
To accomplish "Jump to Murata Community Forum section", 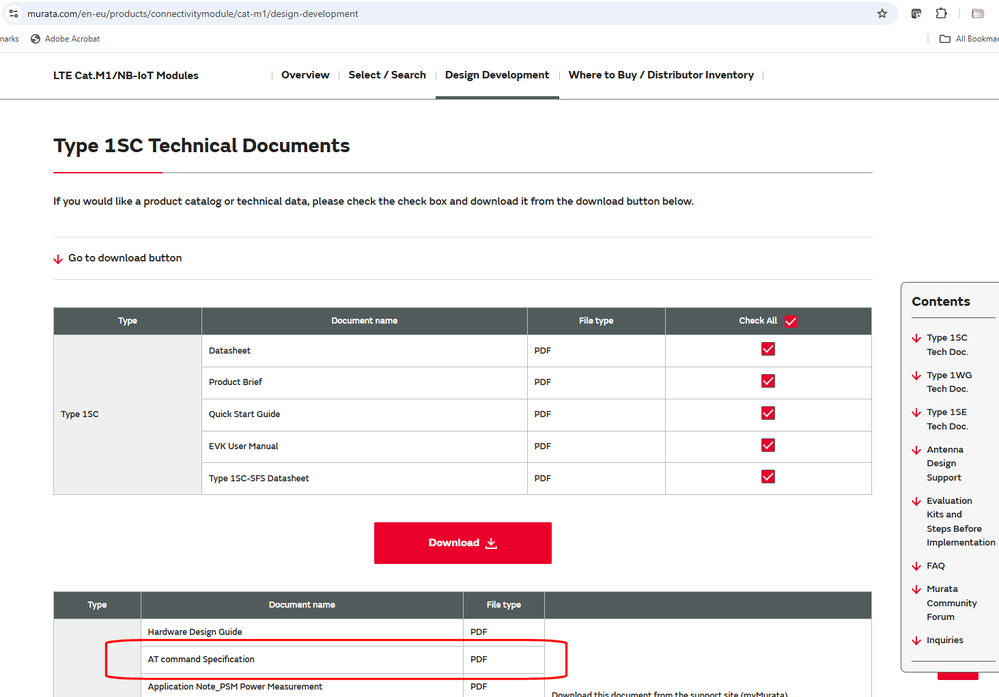I will pyautogui.click(x=952, y=603).
